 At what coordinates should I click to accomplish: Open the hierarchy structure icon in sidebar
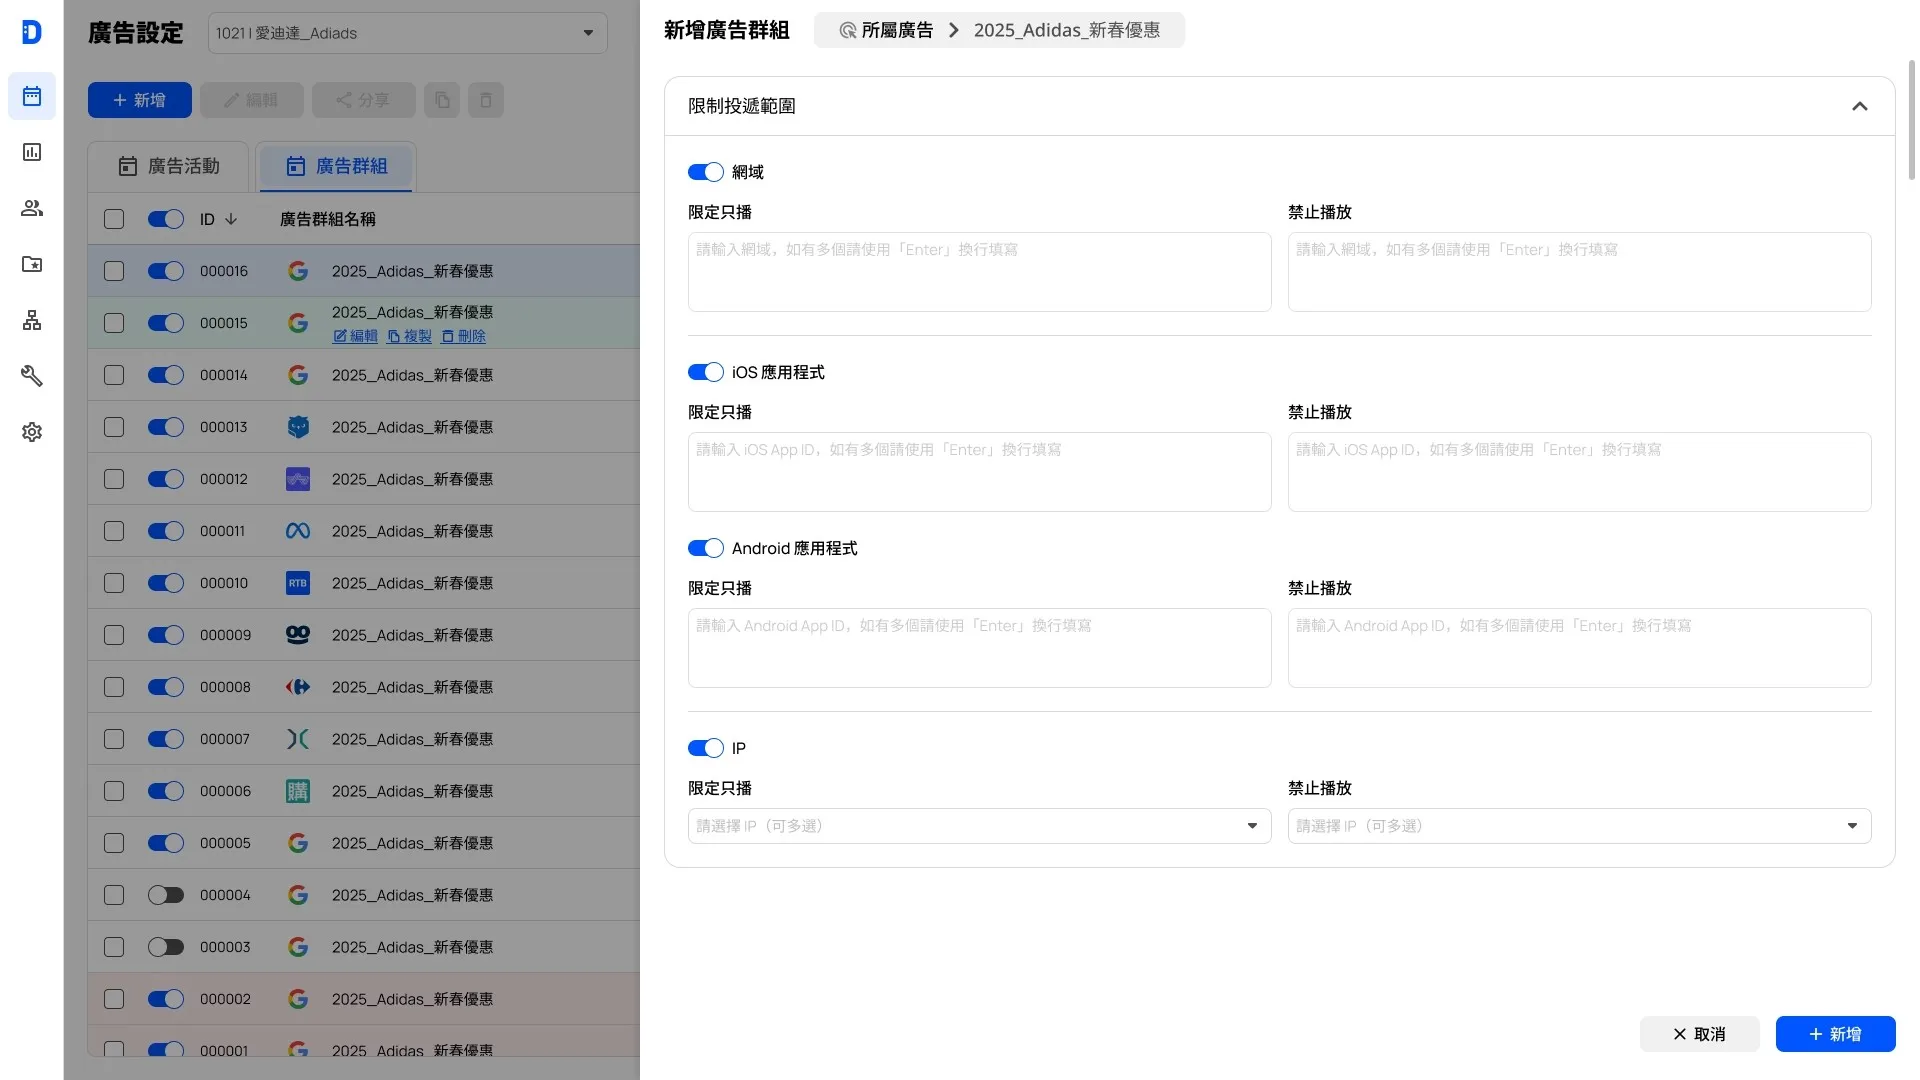pyautogui.click(x=32, y=320)
